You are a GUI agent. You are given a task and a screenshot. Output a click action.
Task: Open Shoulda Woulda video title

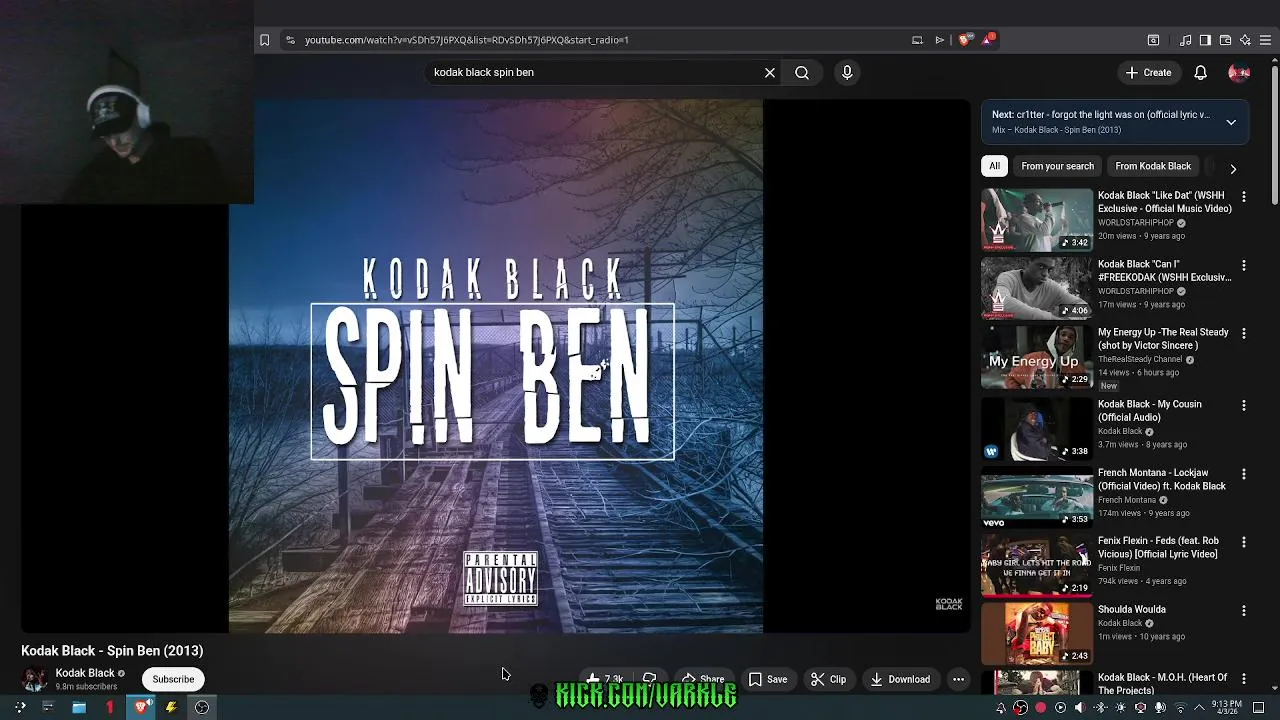[x=1132, y=609]
